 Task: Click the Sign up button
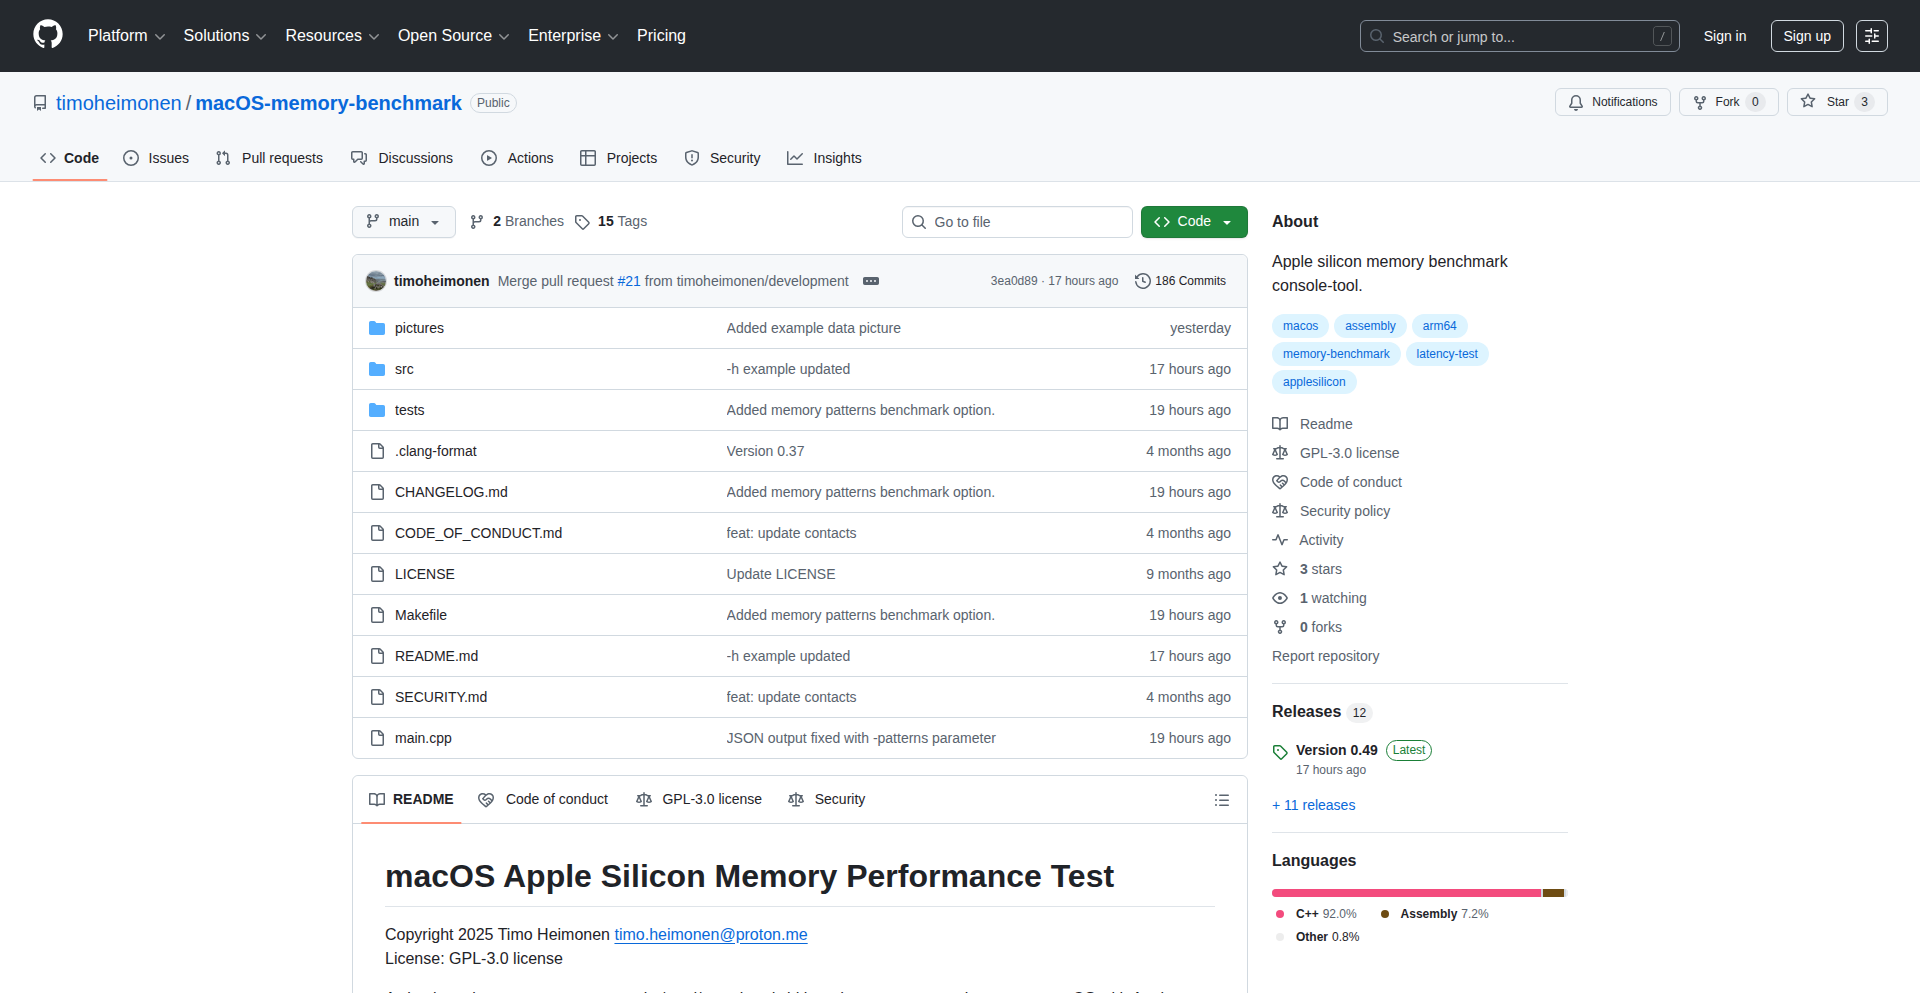pos(1806,36)
